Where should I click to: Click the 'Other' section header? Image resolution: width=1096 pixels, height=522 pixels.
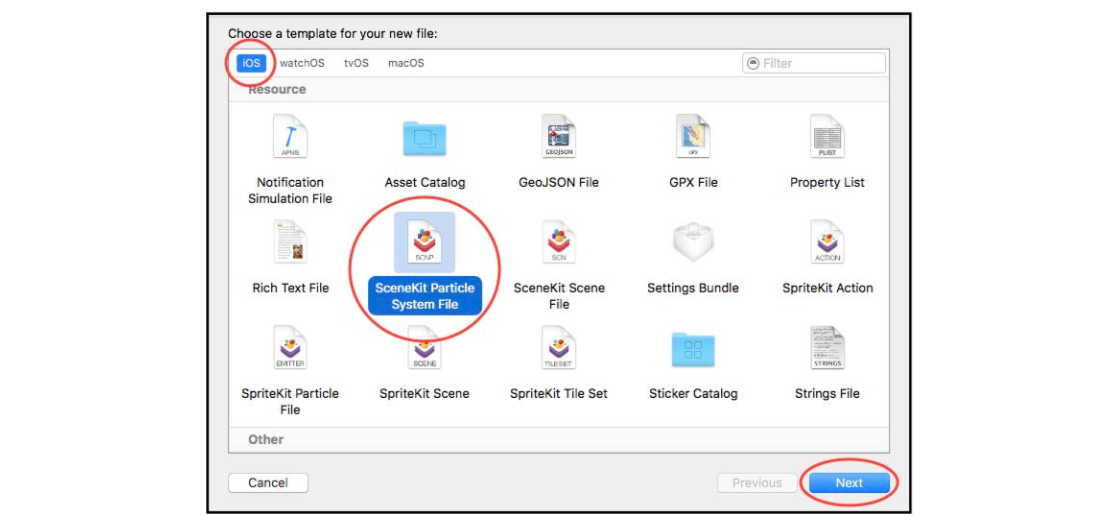click(266, 440)
